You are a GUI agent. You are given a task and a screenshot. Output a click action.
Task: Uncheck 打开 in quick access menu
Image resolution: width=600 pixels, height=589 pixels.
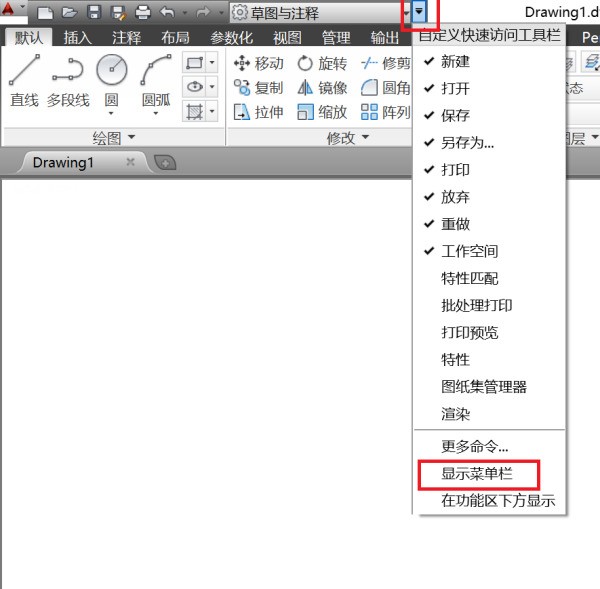click(489, 88)
